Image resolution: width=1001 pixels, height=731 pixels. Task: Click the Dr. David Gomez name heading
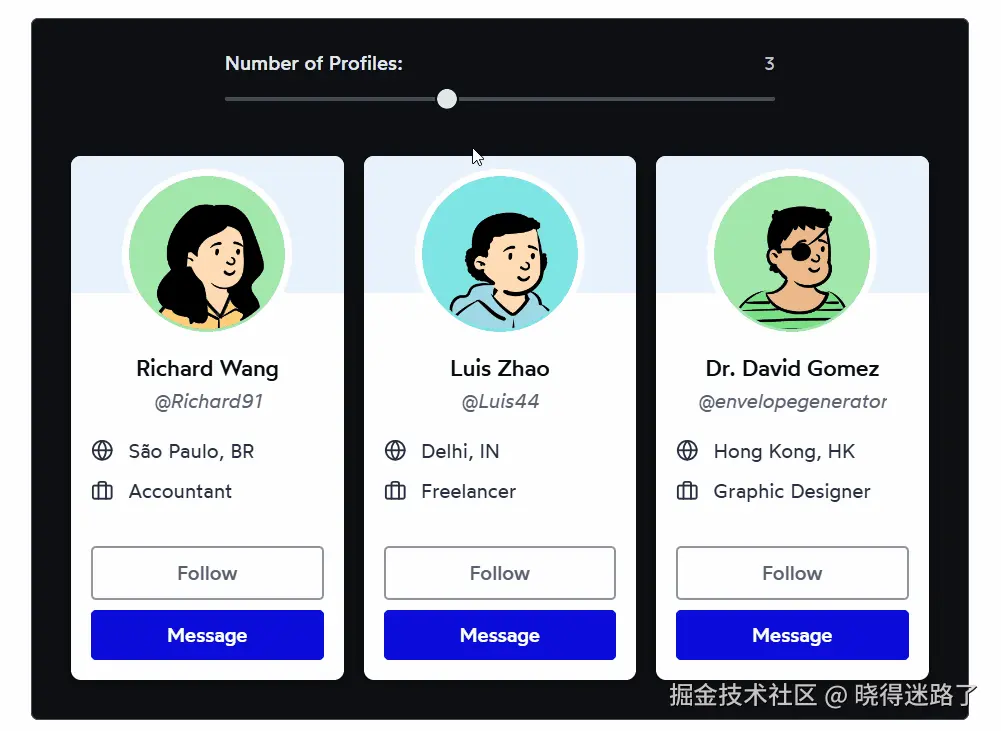coord(792,368)
